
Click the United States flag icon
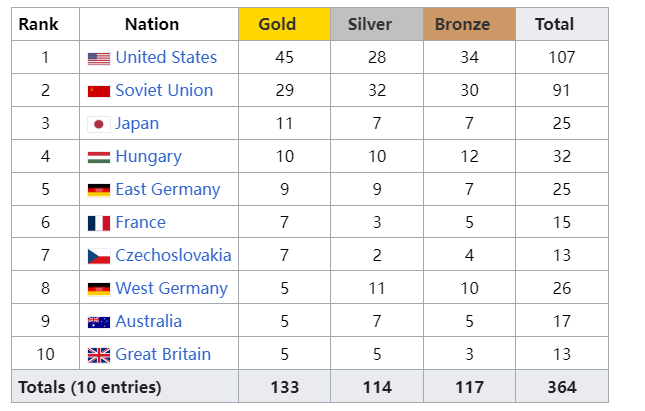(98, 58)
